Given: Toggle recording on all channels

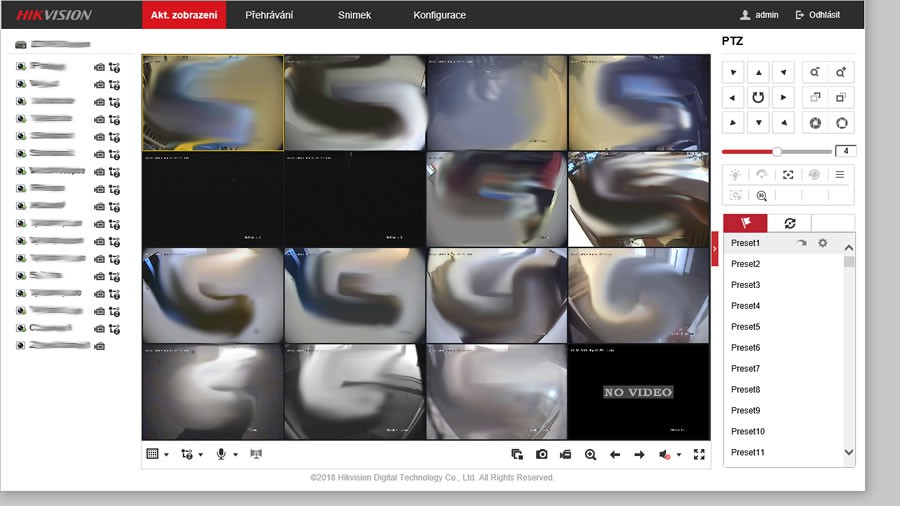Looking at the screenshot, I should (x=566, y=454).
